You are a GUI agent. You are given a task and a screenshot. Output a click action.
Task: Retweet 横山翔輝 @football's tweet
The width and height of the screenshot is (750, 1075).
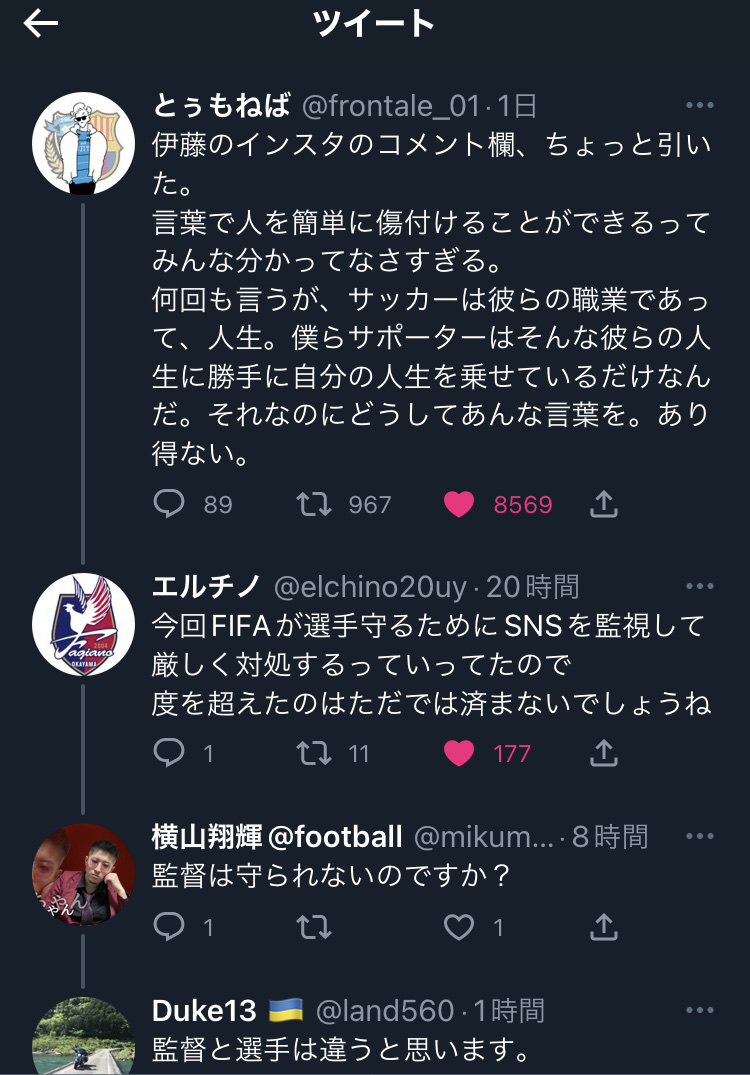[x=314, y=928]
